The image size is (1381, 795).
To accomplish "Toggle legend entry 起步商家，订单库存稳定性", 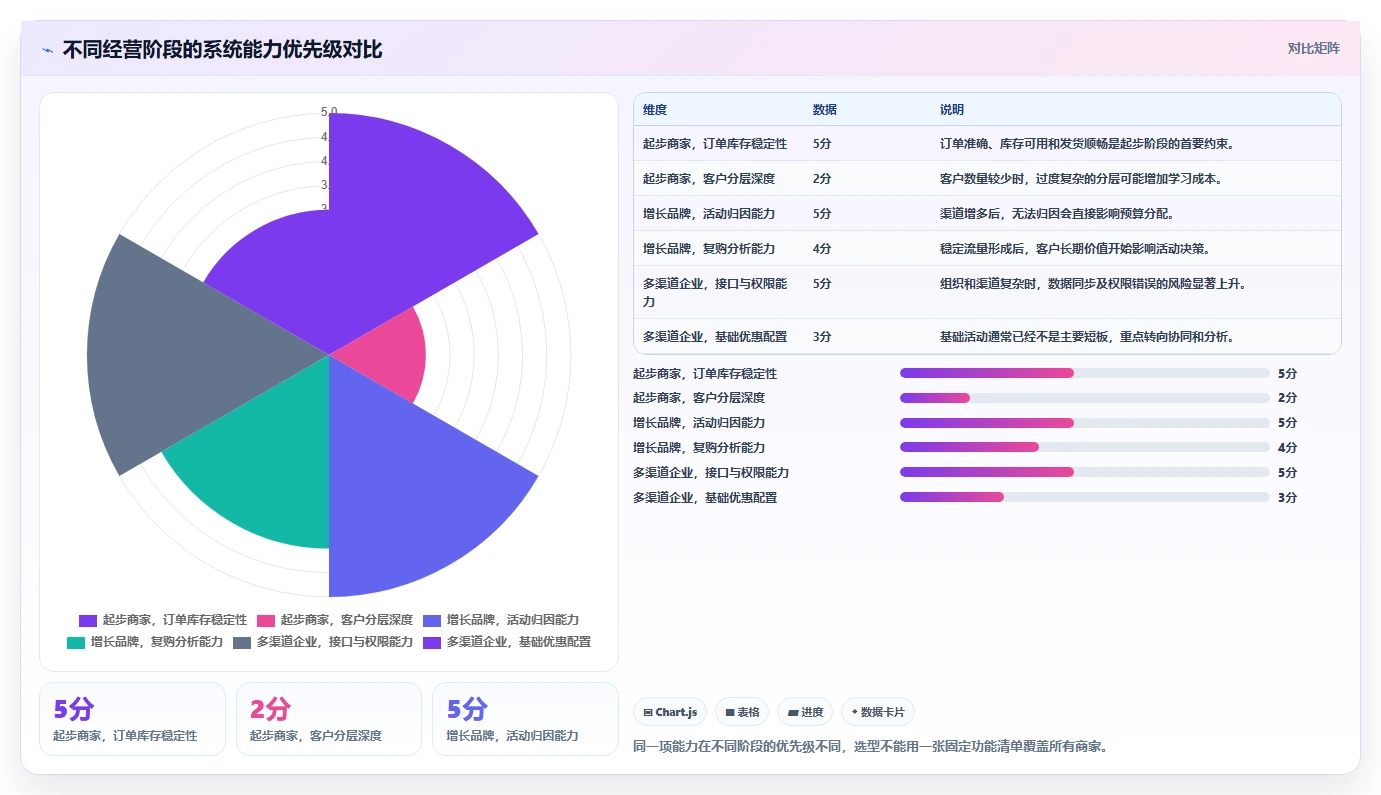I will (163, 620).
